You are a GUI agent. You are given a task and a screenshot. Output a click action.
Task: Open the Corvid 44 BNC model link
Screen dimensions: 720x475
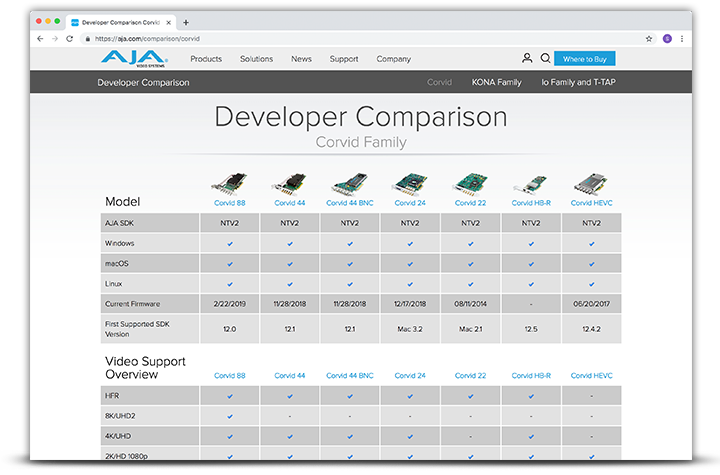[350, 202]
